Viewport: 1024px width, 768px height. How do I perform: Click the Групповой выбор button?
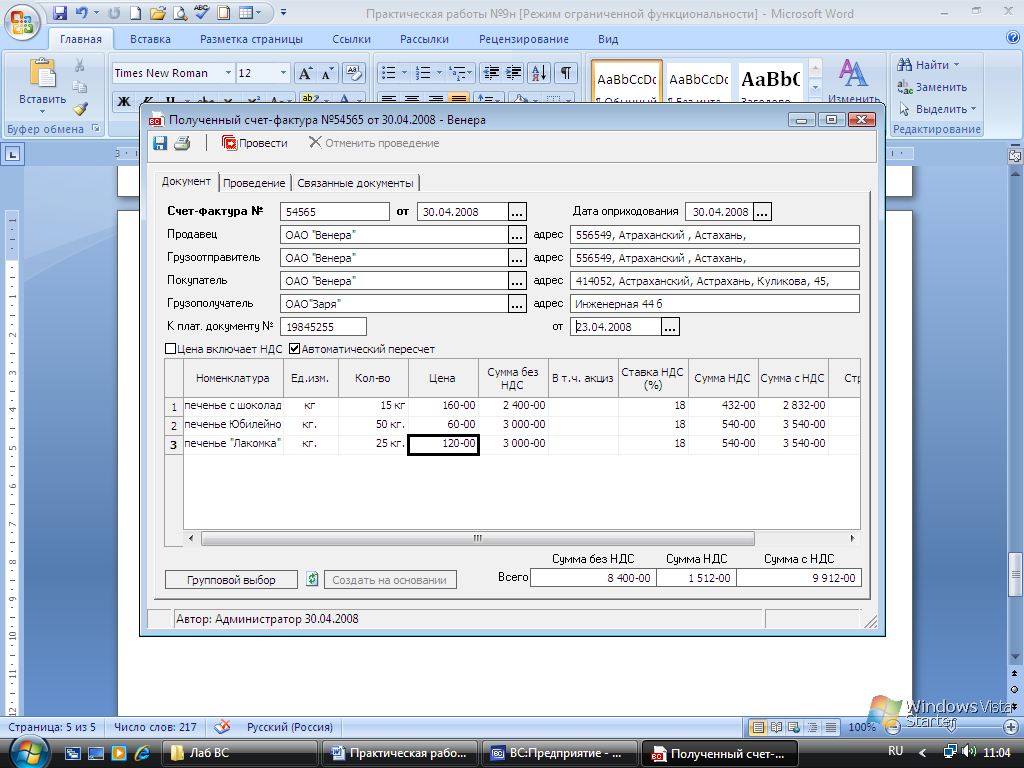click(231, 580)
